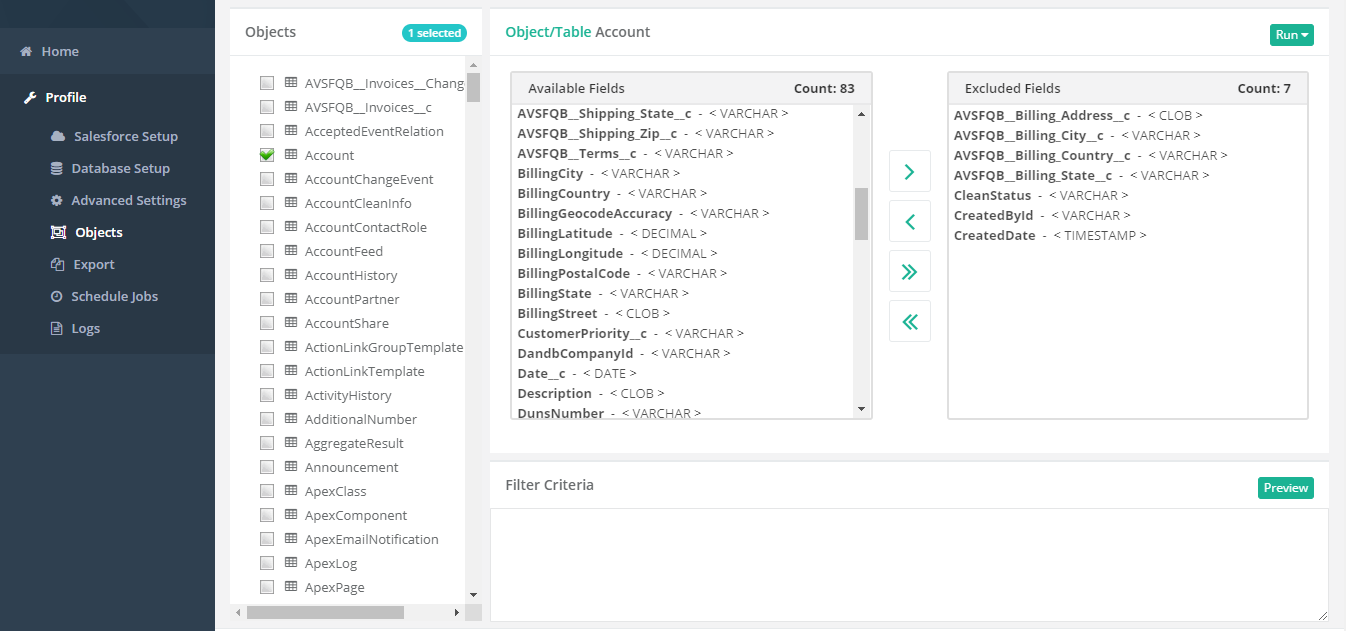The width and height of the screenshot is (1346, 631).
Task: Open the Export menu item
Action: 94,265
